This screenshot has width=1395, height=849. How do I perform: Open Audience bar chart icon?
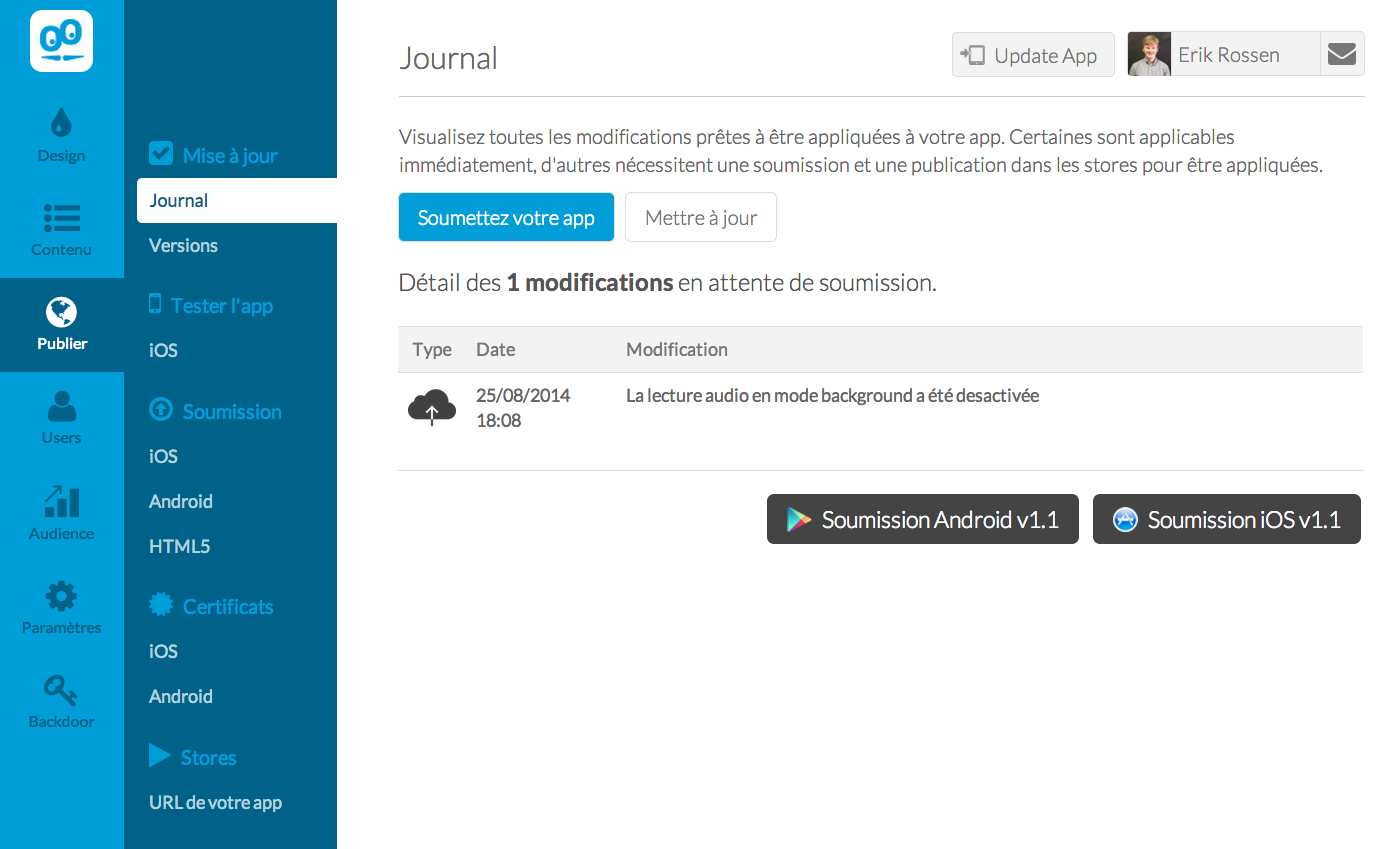[x=61, y=501]
